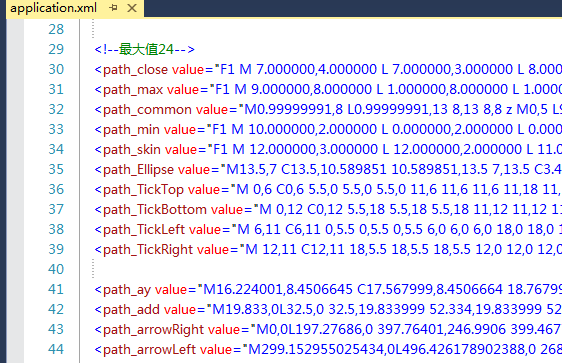Click the M16.224001,8.4506645 path data

(x=278, y=290)
